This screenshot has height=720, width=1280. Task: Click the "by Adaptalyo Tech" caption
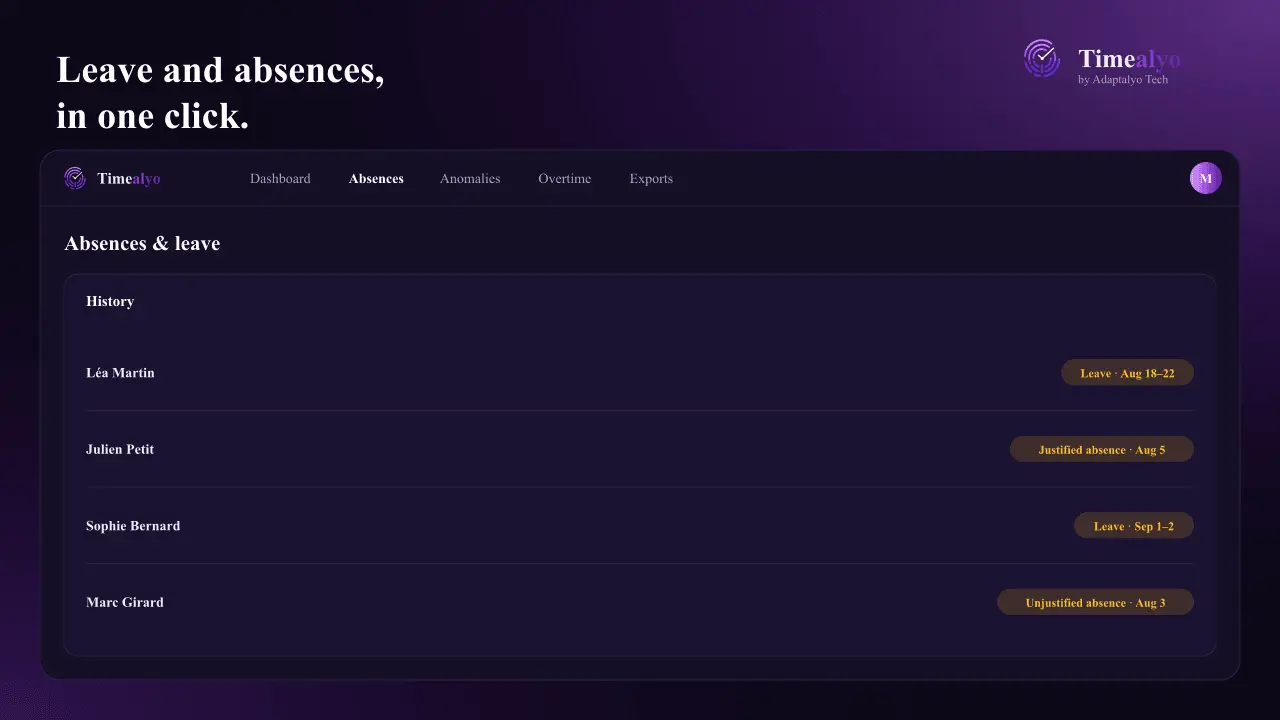point(1123,80)
